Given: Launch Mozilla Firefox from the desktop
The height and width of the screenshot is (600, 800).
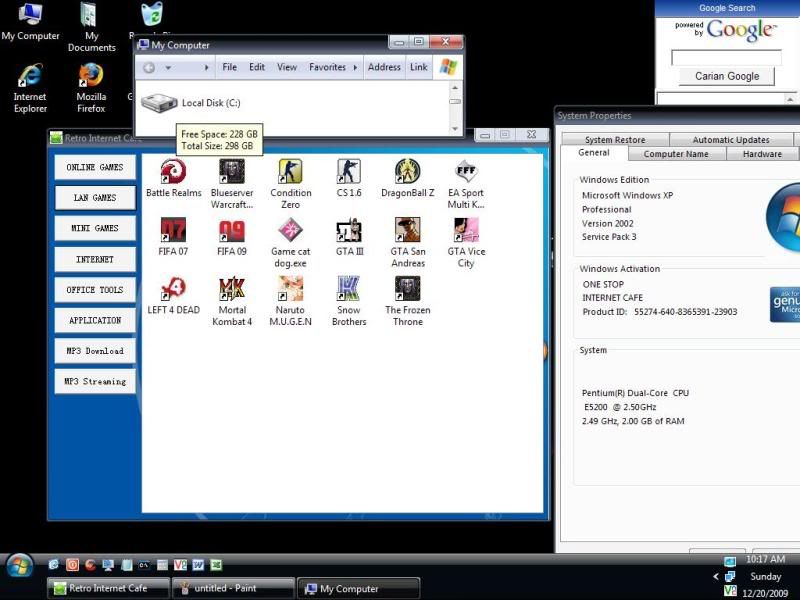Looking at the screenshot, I should point(91,88).
